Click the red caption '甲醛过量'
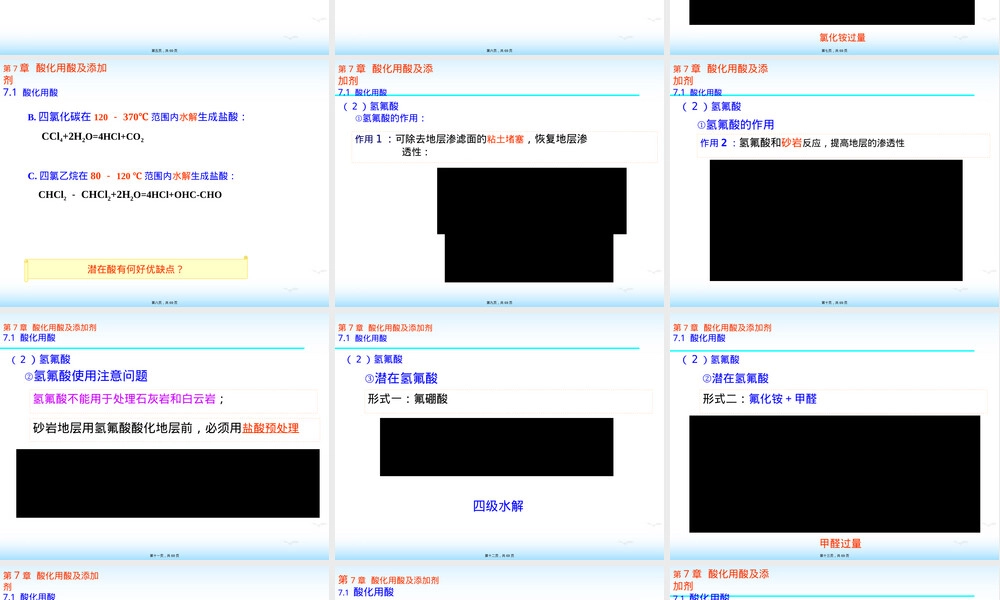The image size is (1000, 600). (841, 543)
